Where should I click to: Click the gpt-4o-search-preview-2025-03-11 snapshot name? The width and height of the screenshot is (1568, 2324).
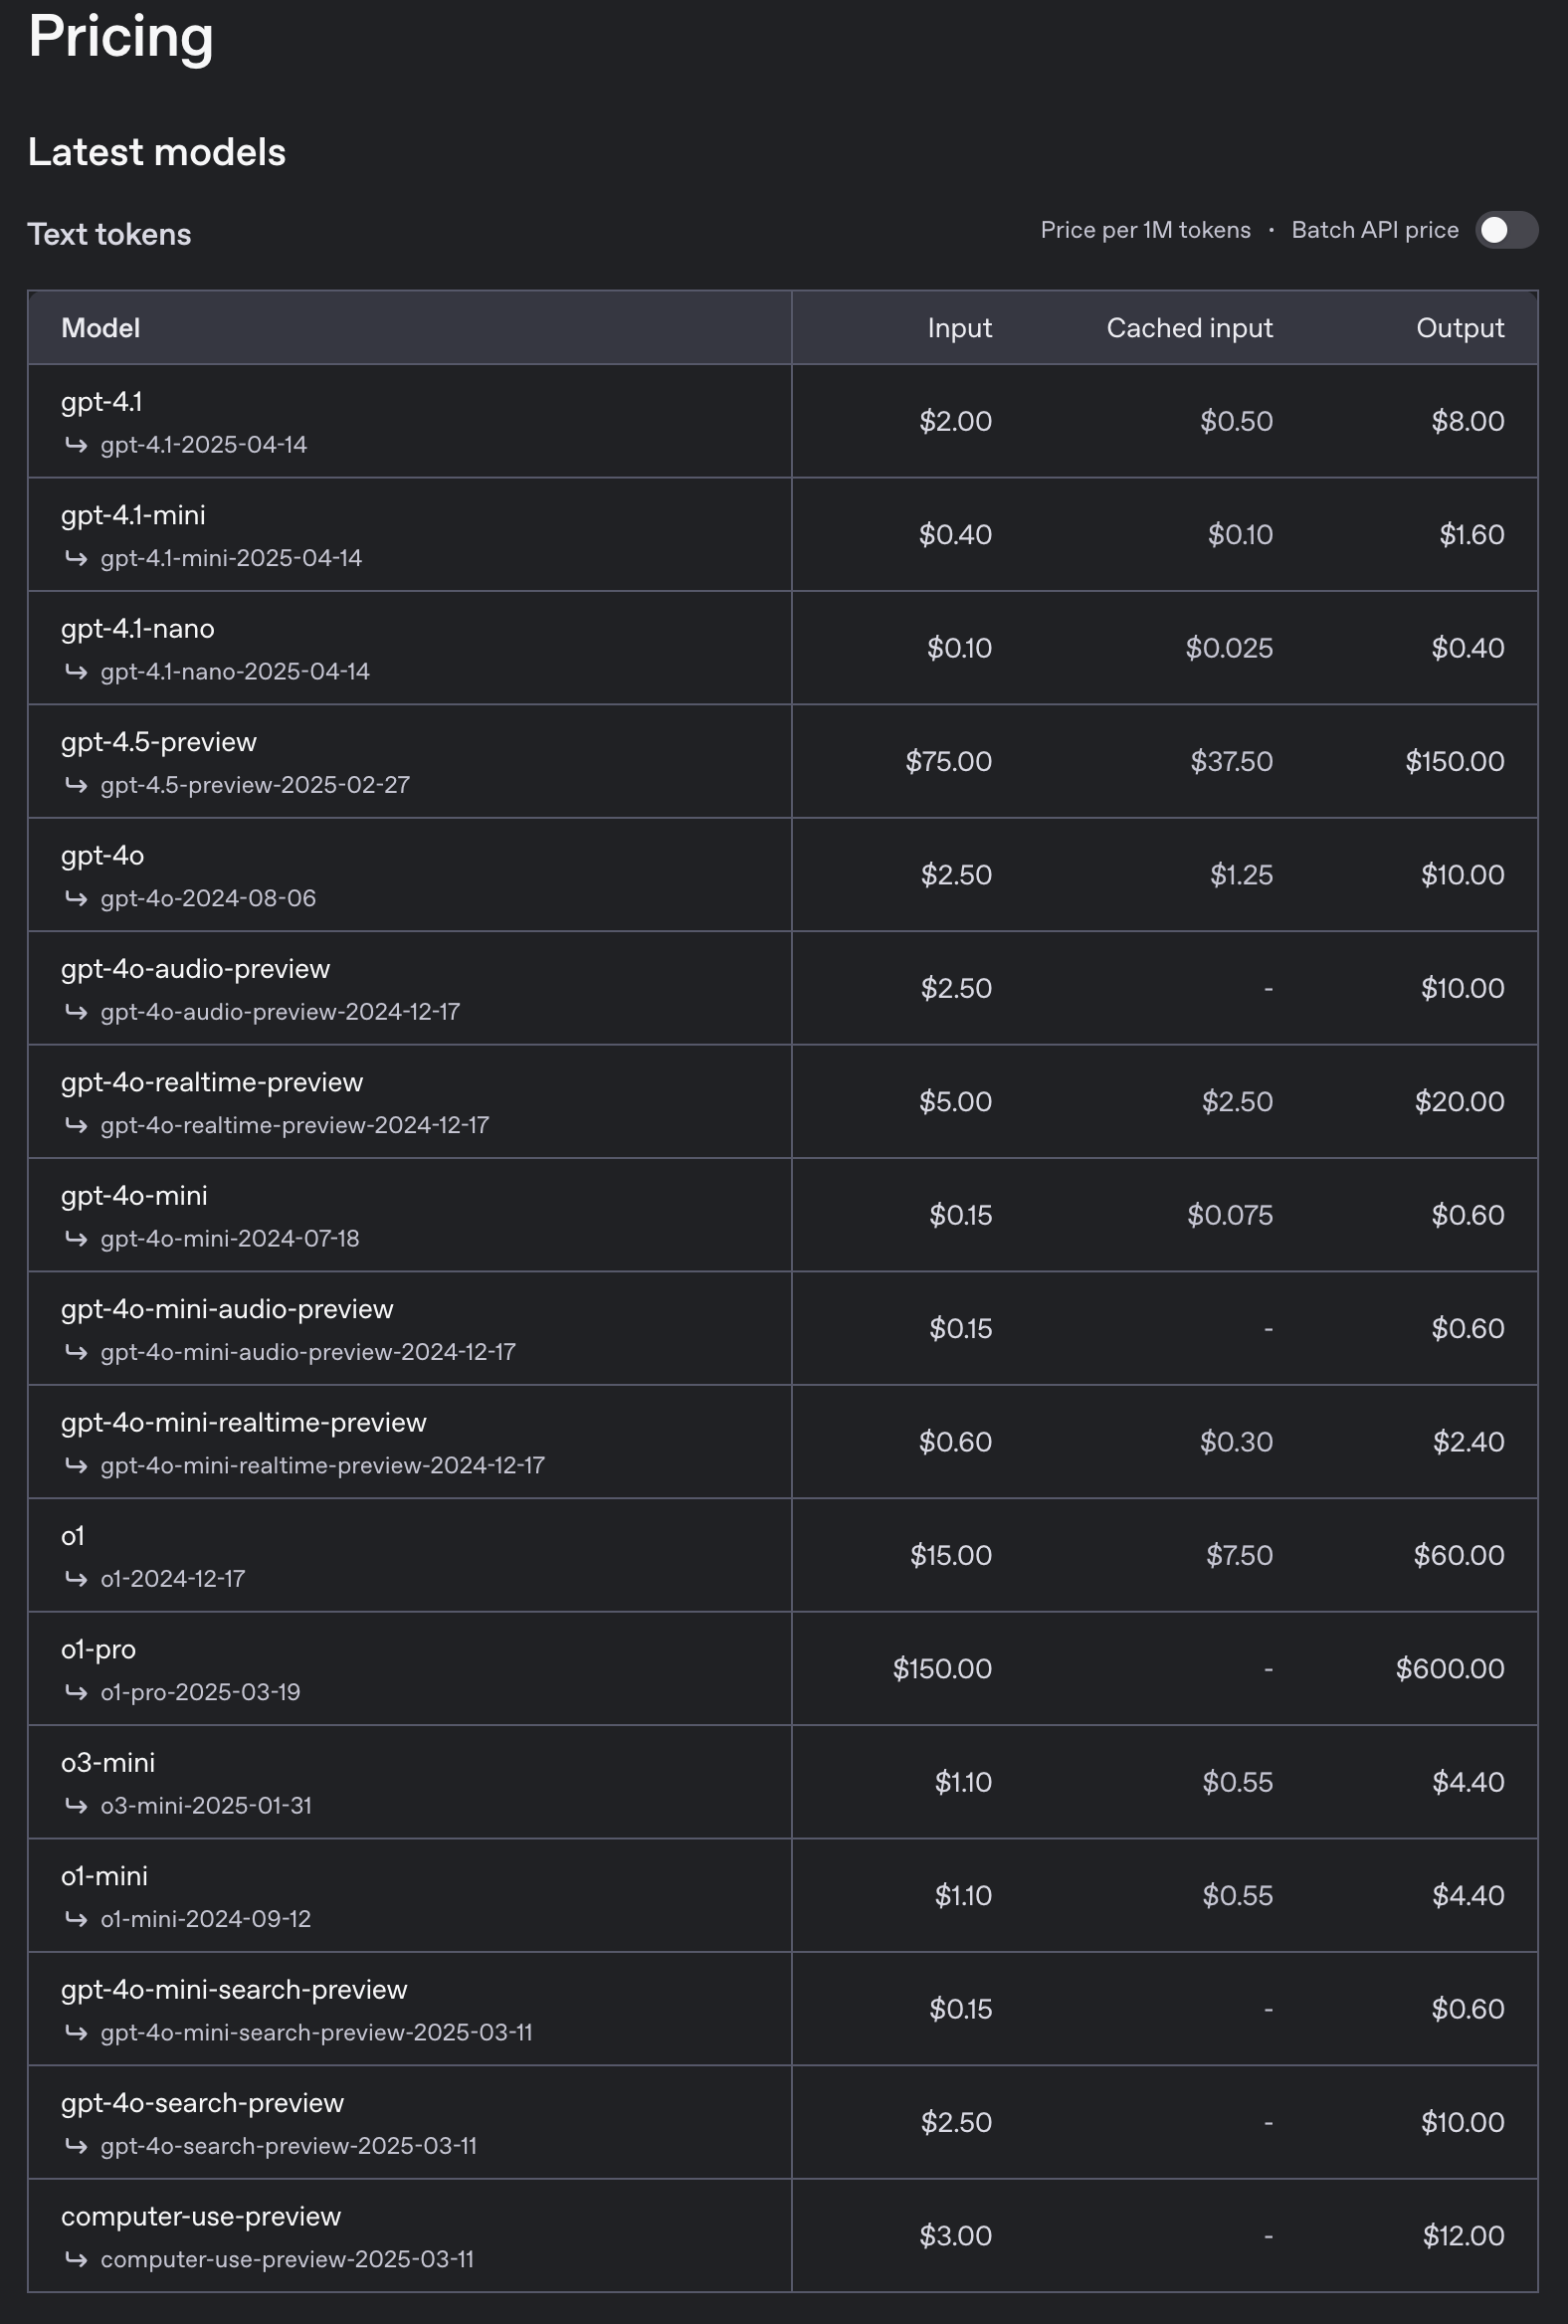tap(288, 2146)
